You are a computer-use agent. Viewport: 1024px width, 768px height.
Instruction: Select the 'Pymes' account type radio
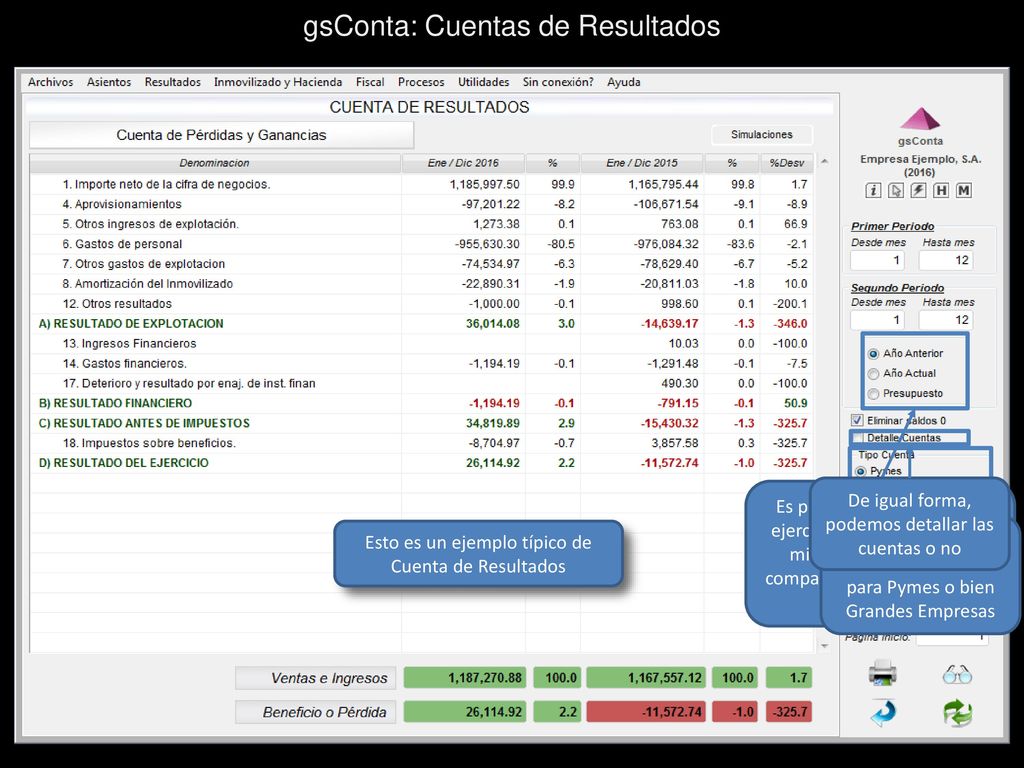click(x=861, y=472)
